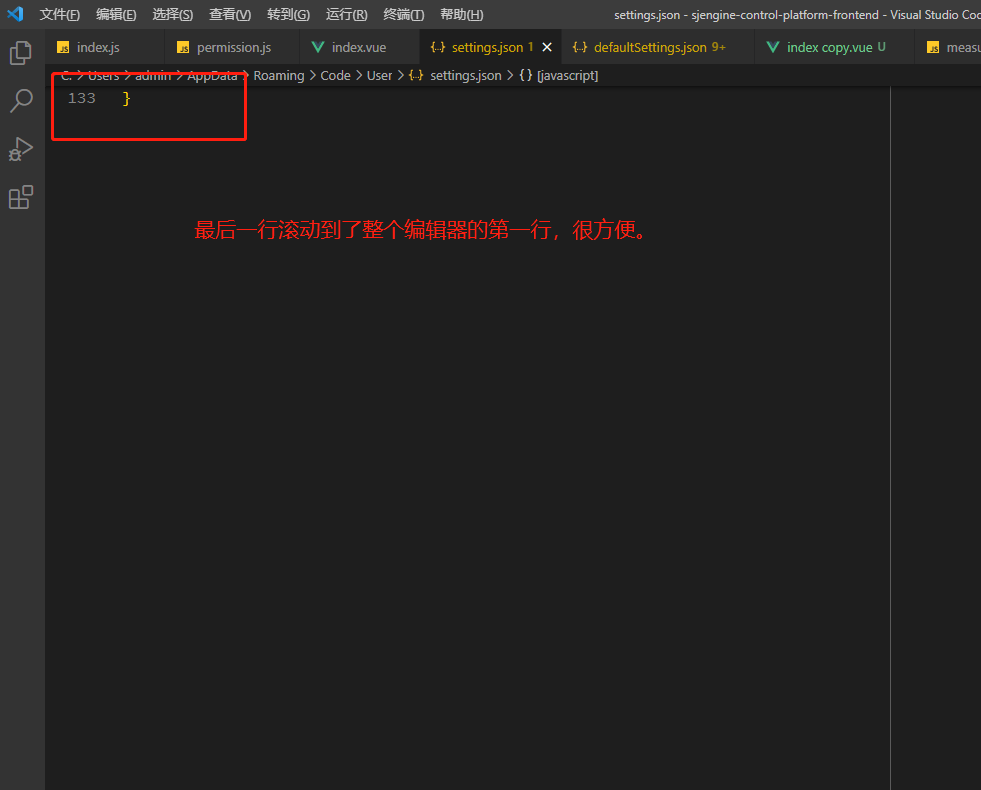Close the settings.json tab
981x790 pixels.
547,47
